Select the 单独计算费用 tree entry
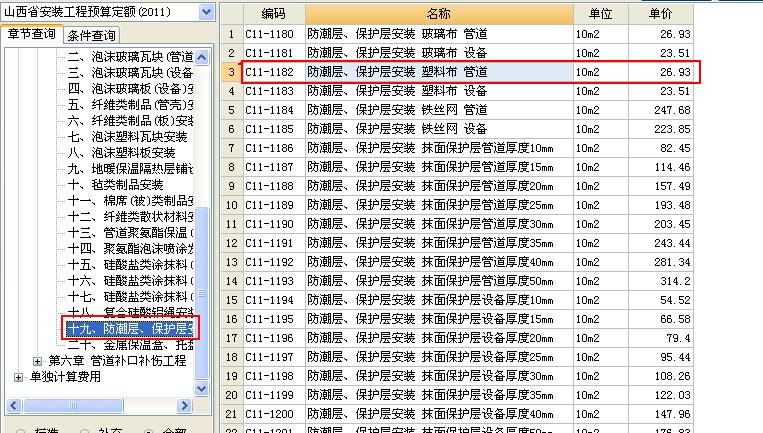 66,377
